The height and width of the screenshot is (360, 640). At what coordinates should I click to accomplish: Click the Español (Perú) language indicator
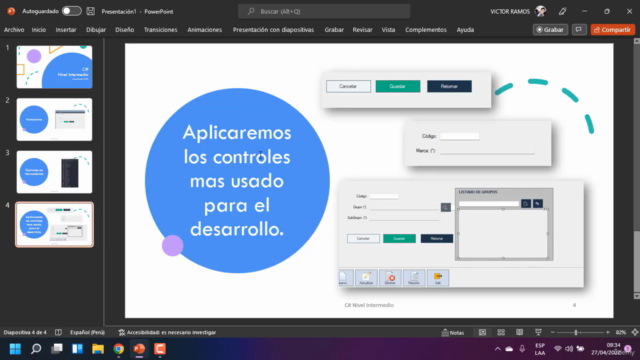(x=87, y=332)
